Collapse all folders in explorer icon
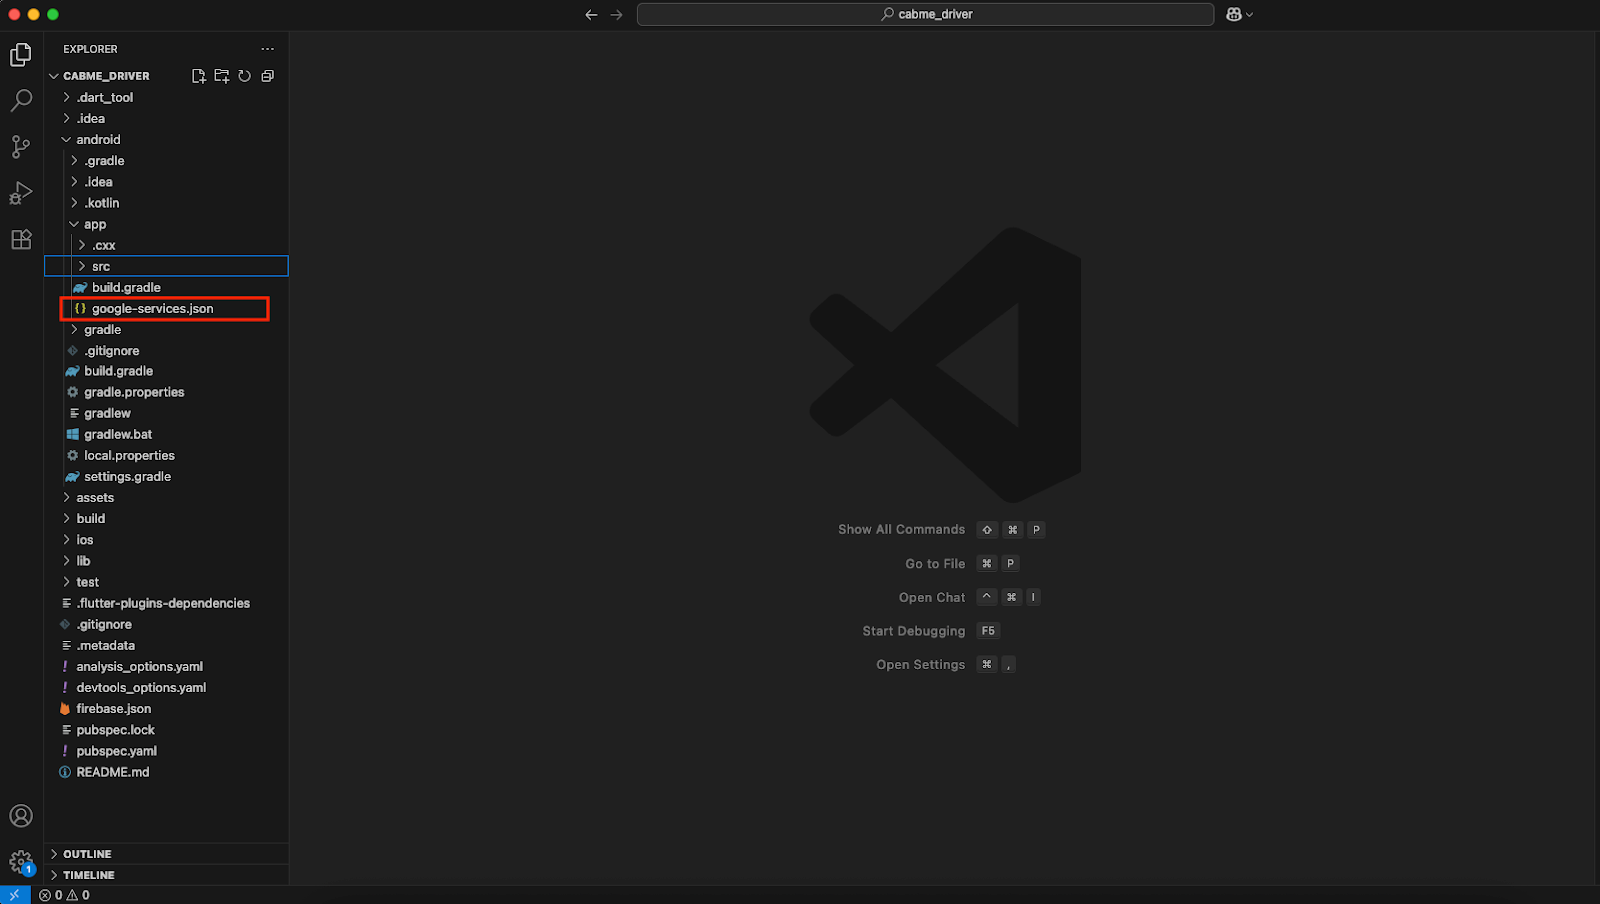Screen dimensions: 1600x904 [267, 76]
